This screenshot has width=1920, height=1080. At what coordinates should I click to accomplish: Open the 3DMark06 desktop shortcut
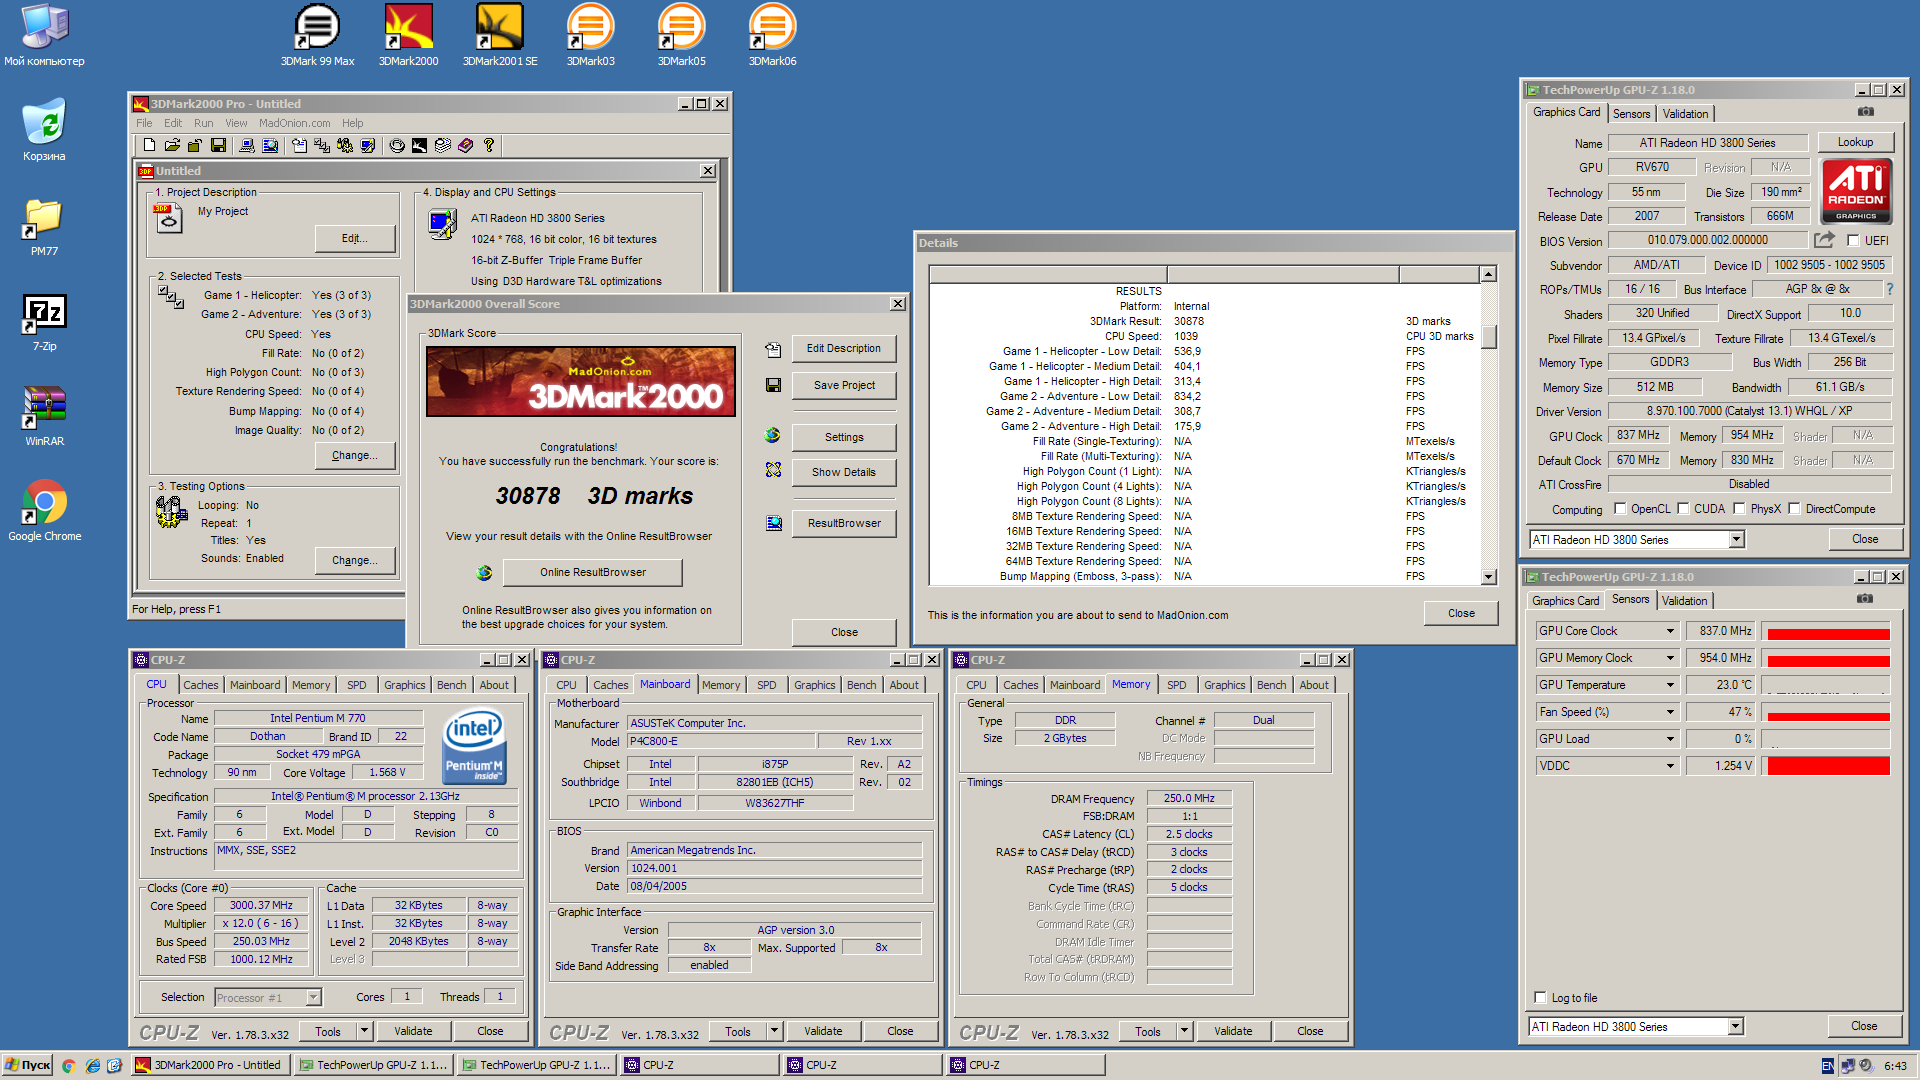tap(772, 35)
